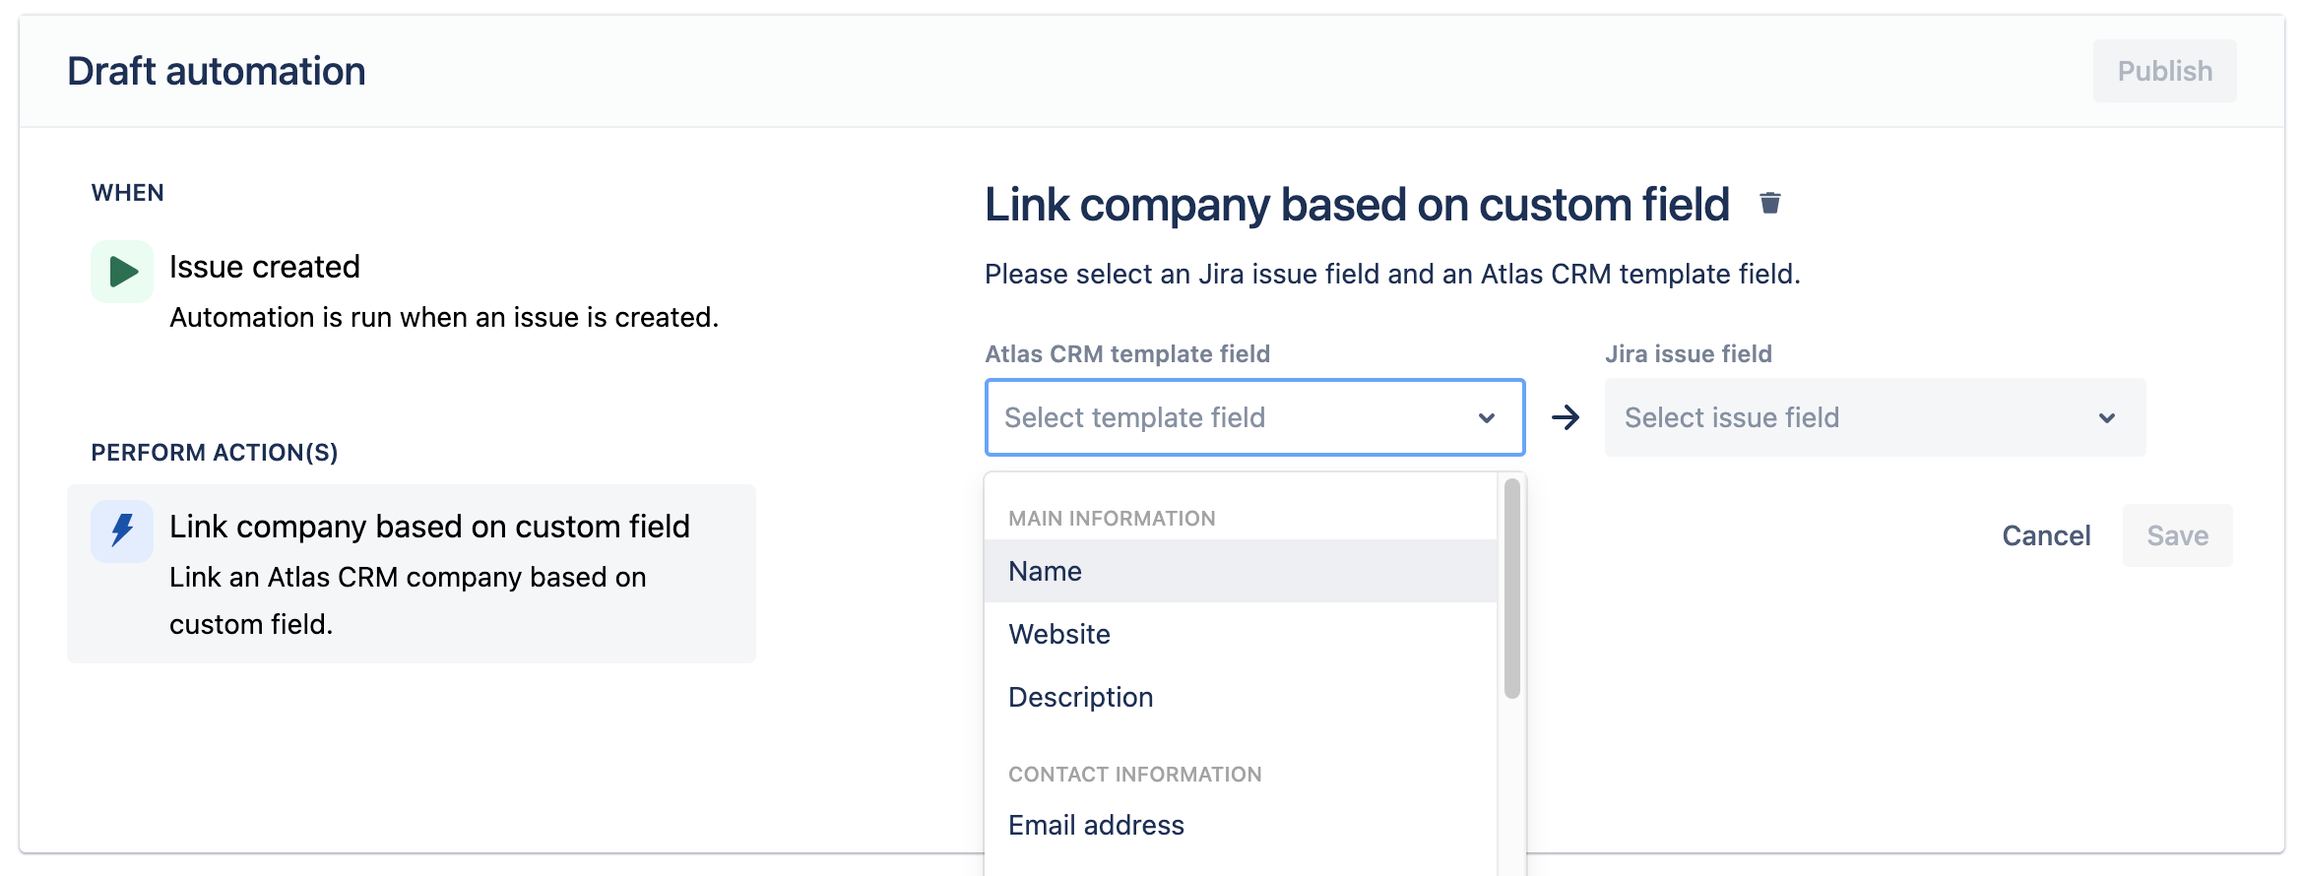This screenshot has height=876, width=2304.
Task: Click the Draft automation title
Action: [x=216, y=72]
